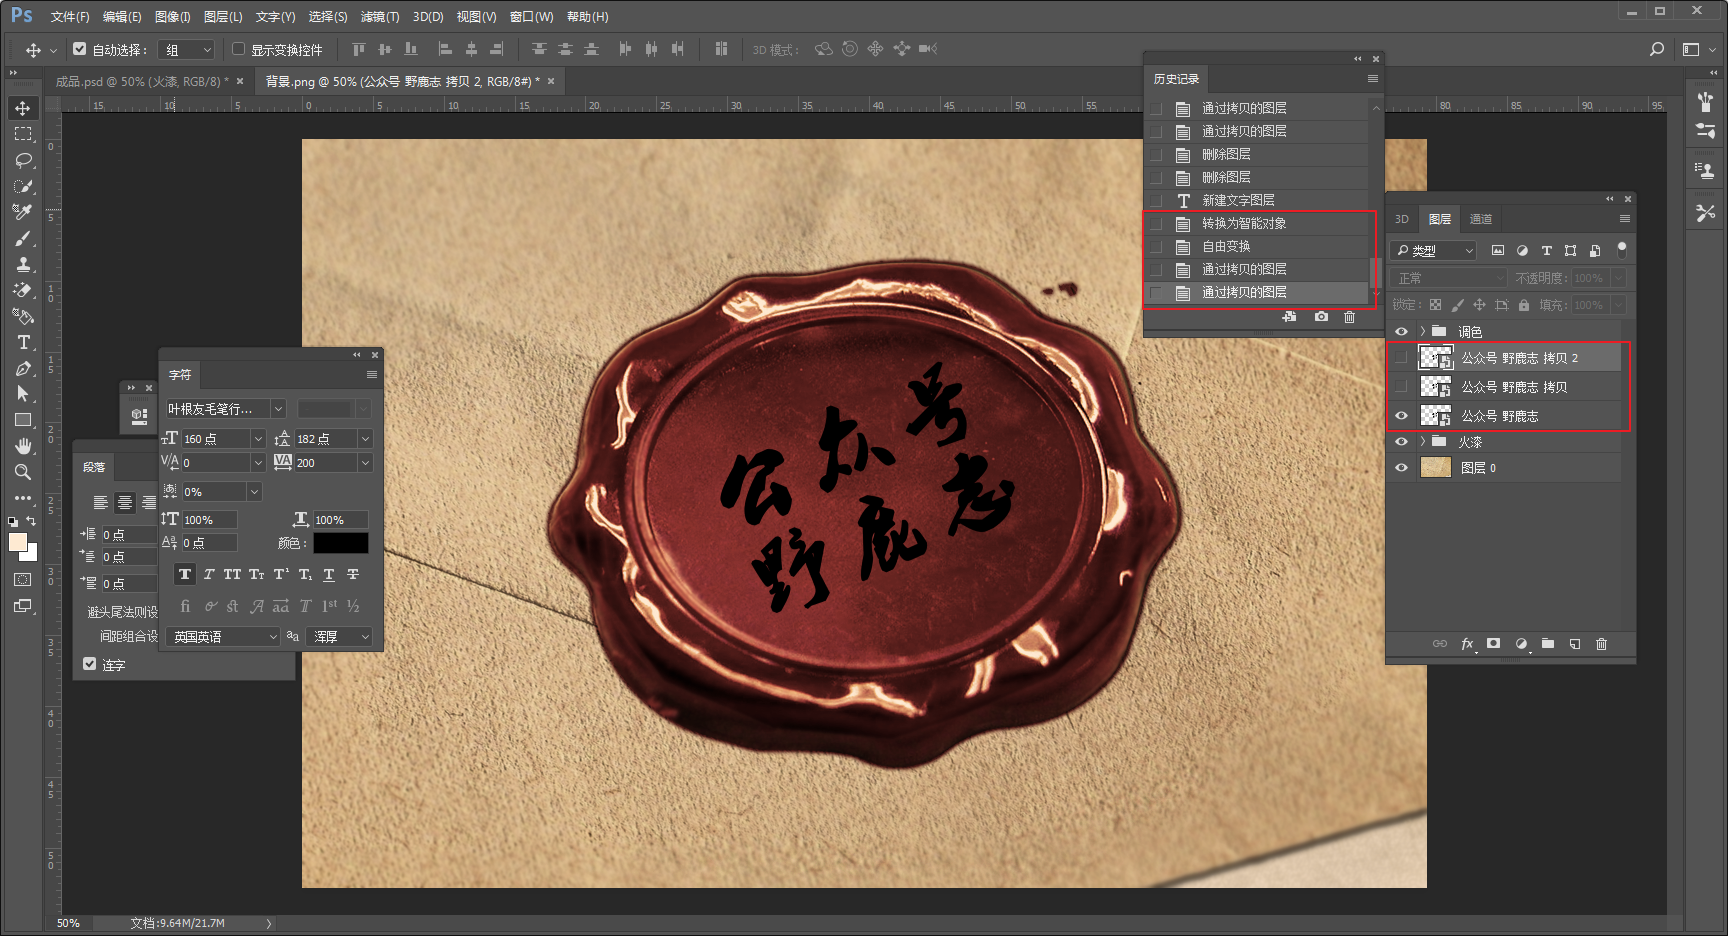The width and height of the screenshot is (1728, 936).
Task: Expand the 火漆 layer group
Action: [1422, 441]
